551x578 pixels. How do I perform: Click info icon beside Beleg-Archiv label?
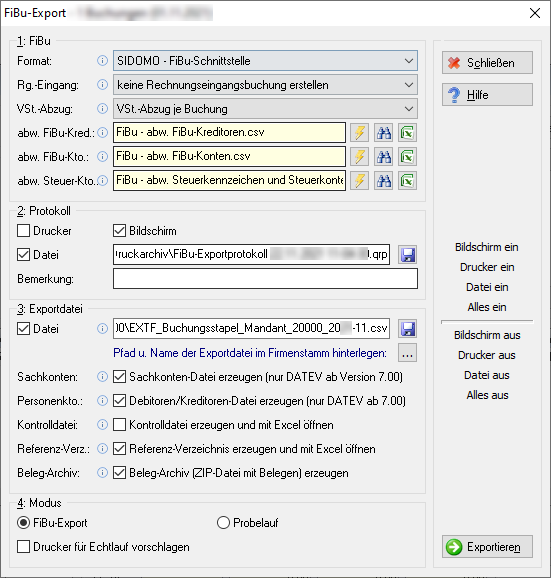102,473
